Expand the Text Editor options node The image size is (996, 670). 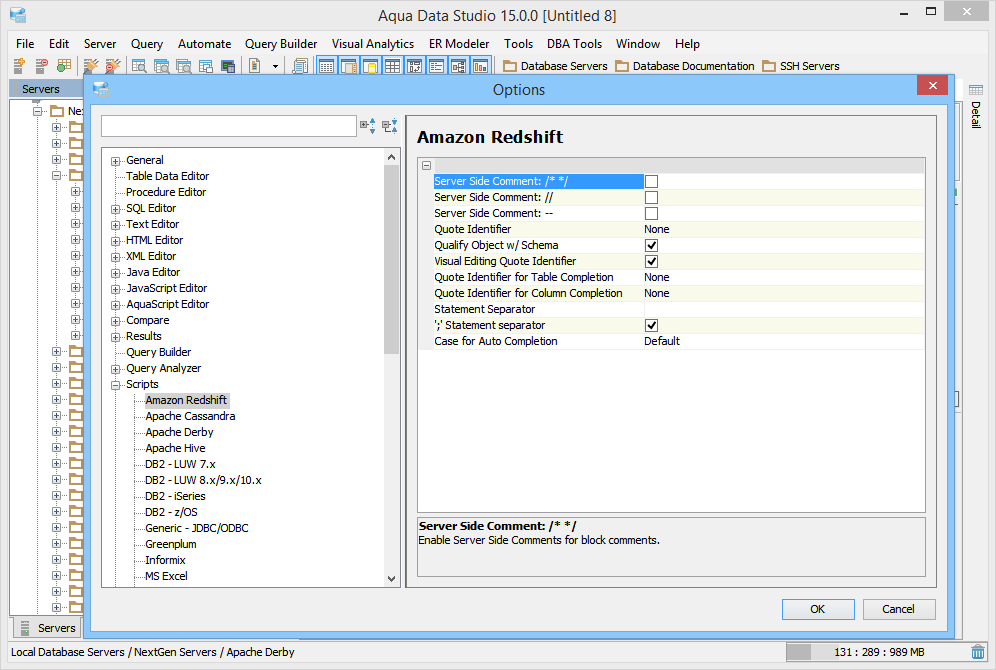click(116, 225)
